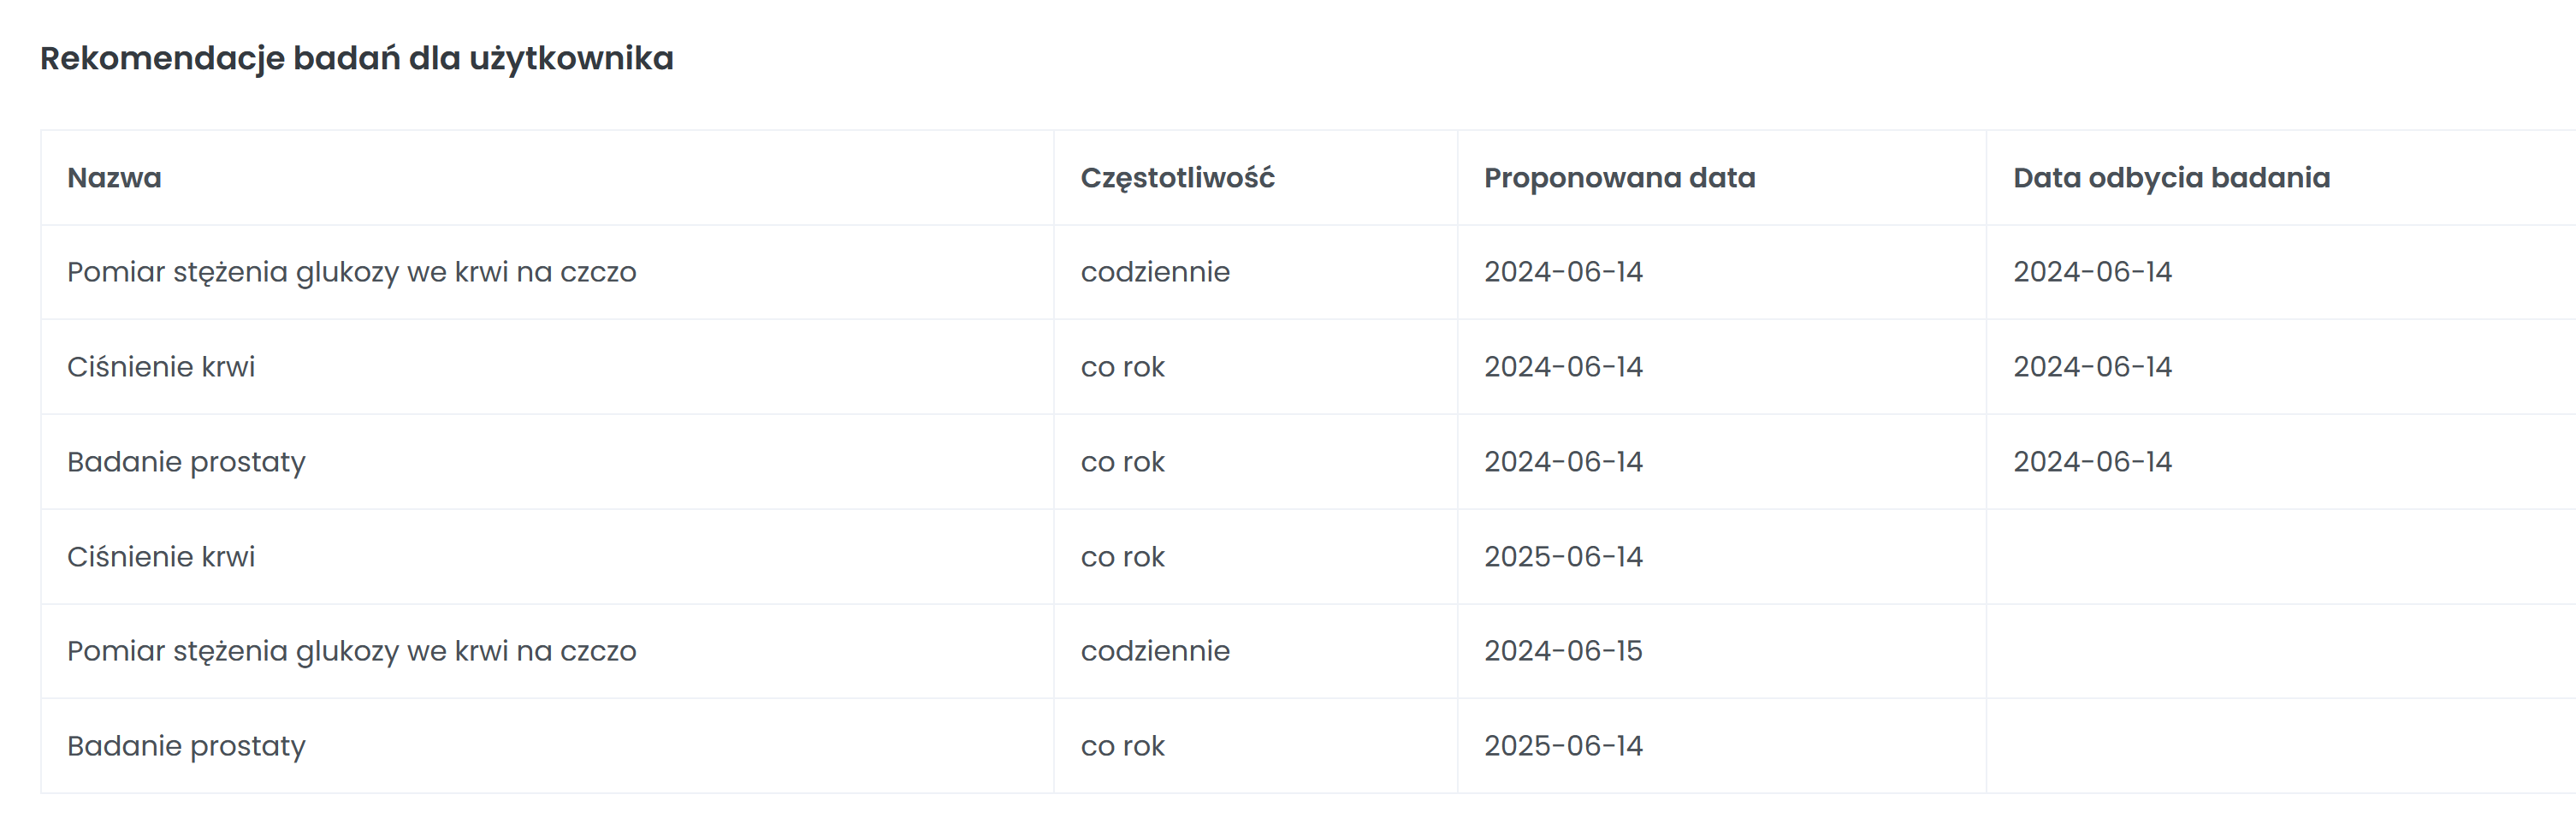Viewport: 2576px width, 830px height.
Task: Select the second "Pomiar stężenia glukozy" row name
Action: [351, 651]
